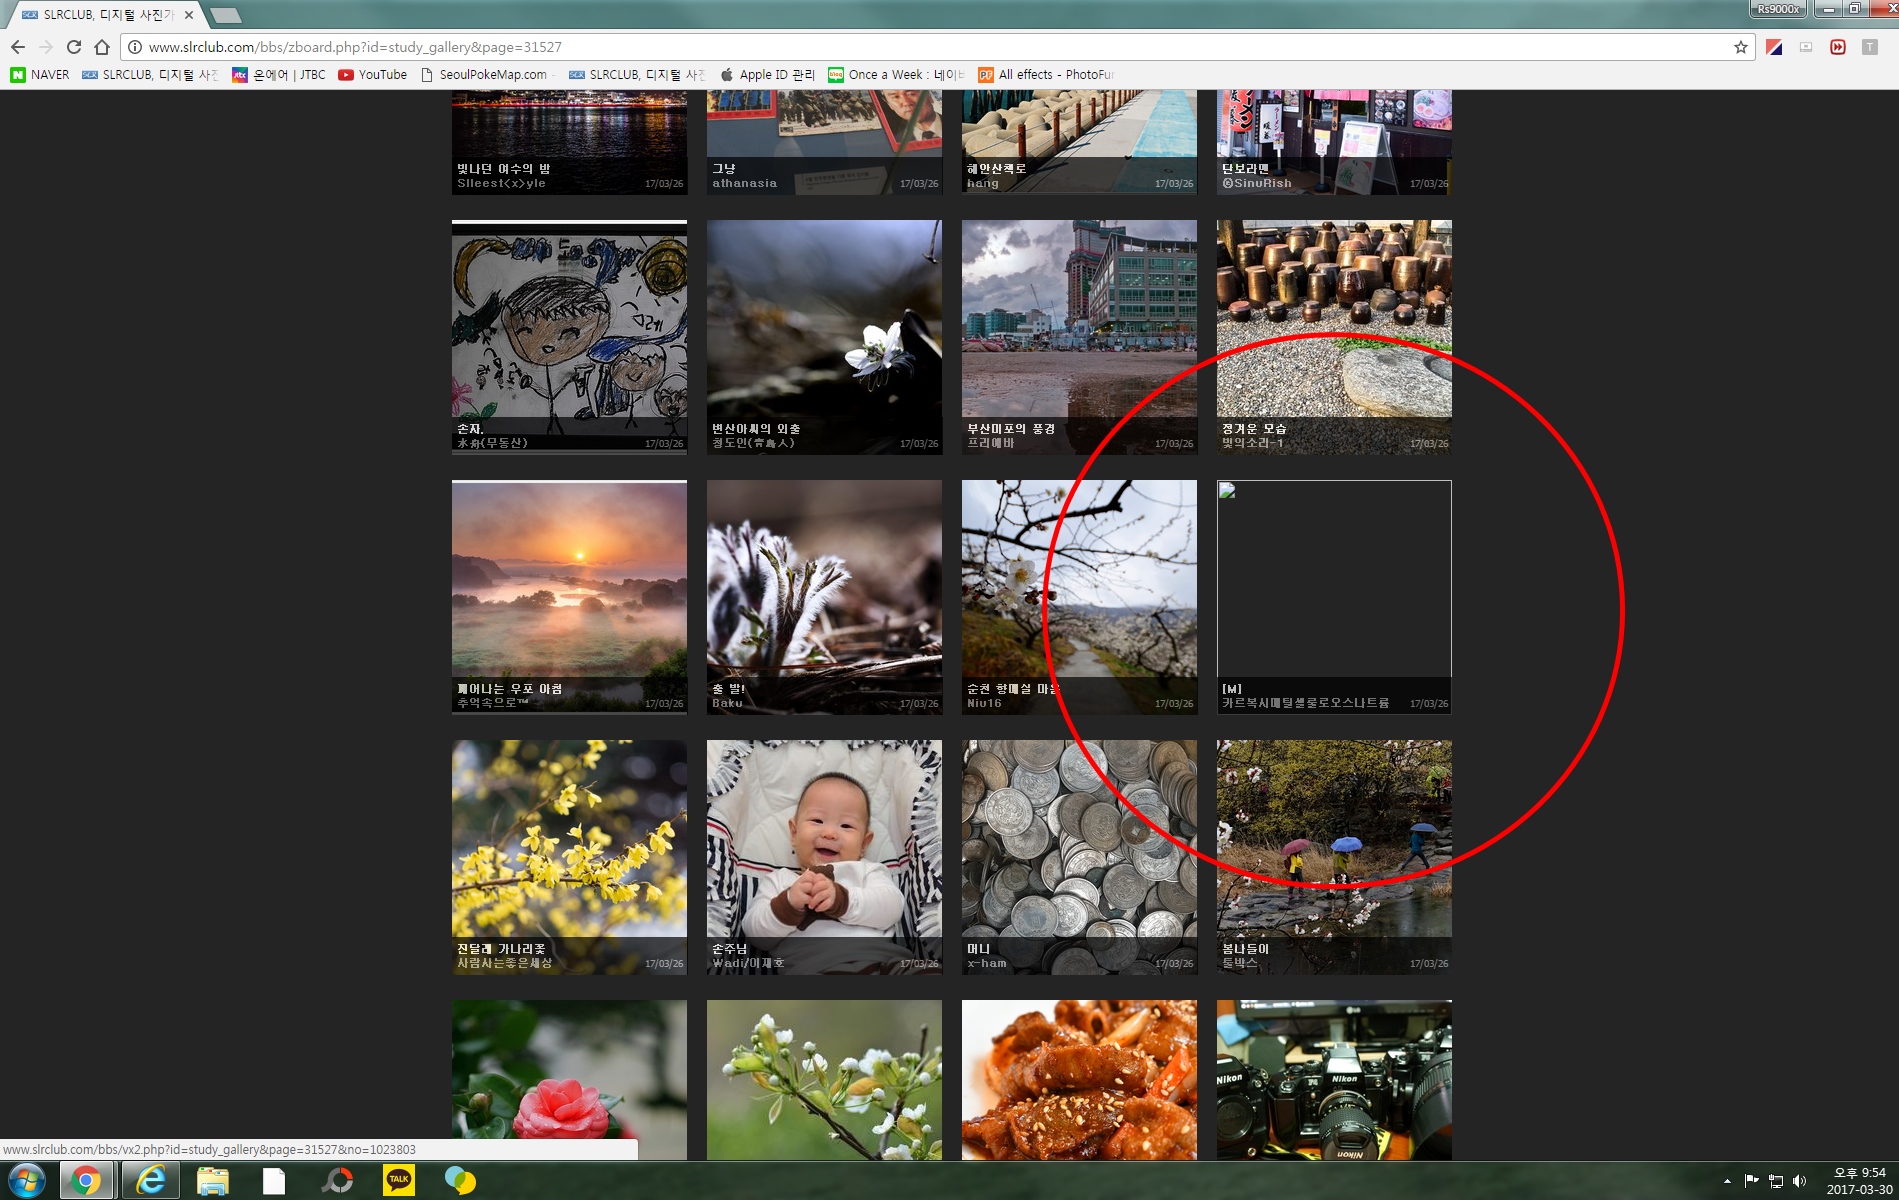Image resolution: width=1899 pixels, height=1200 pixels.
Task: Switch to Chrome in the taskbar
Action: pos(87,1181)
